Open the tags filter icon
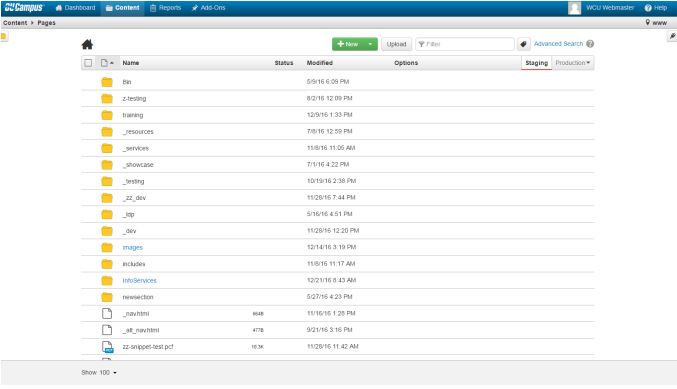677x389 pixels. [523, 44]
